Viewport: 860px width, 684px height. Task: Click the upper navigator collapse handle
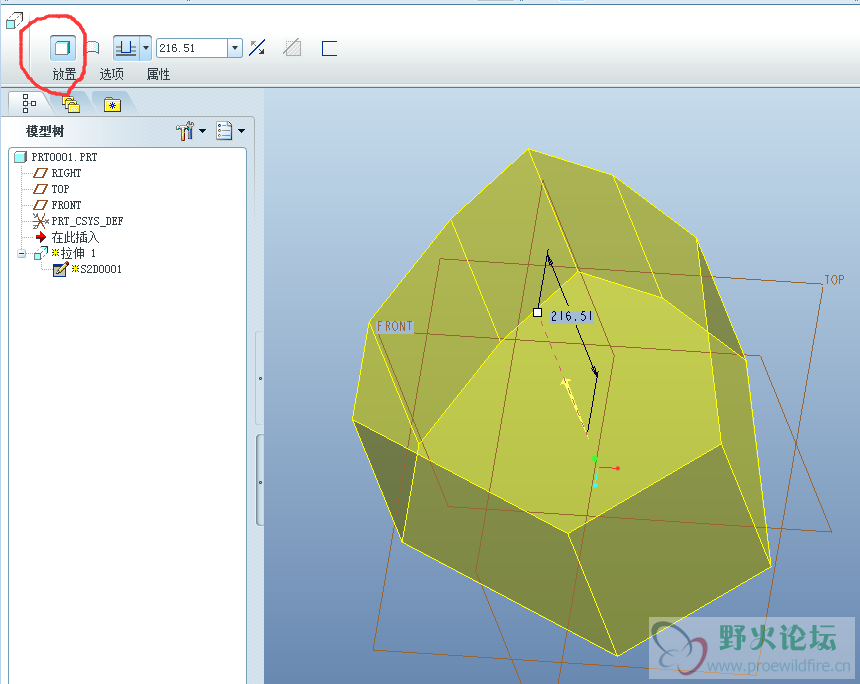tap(260, 378)
